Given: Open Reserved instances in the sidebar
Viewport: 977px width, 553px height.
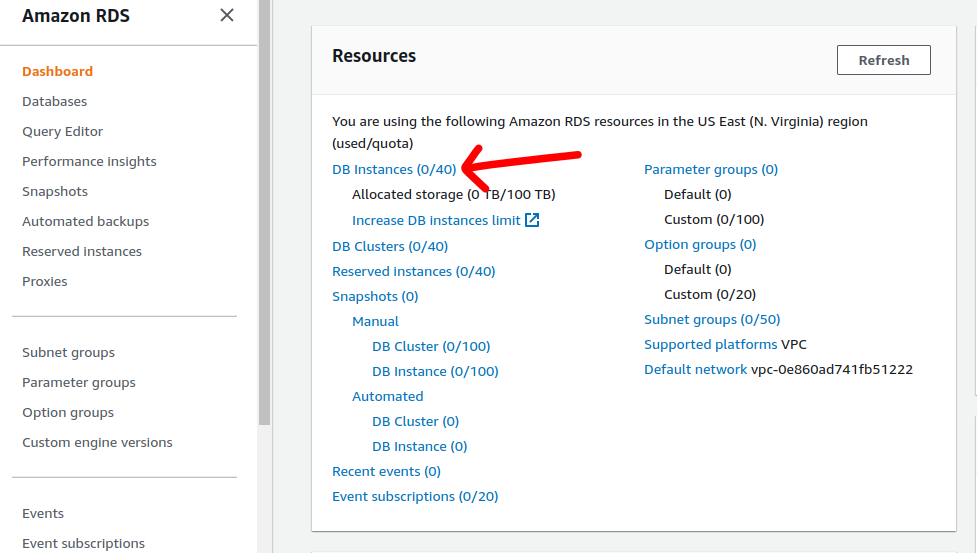Looking at the screenshot, I should 82,251.
